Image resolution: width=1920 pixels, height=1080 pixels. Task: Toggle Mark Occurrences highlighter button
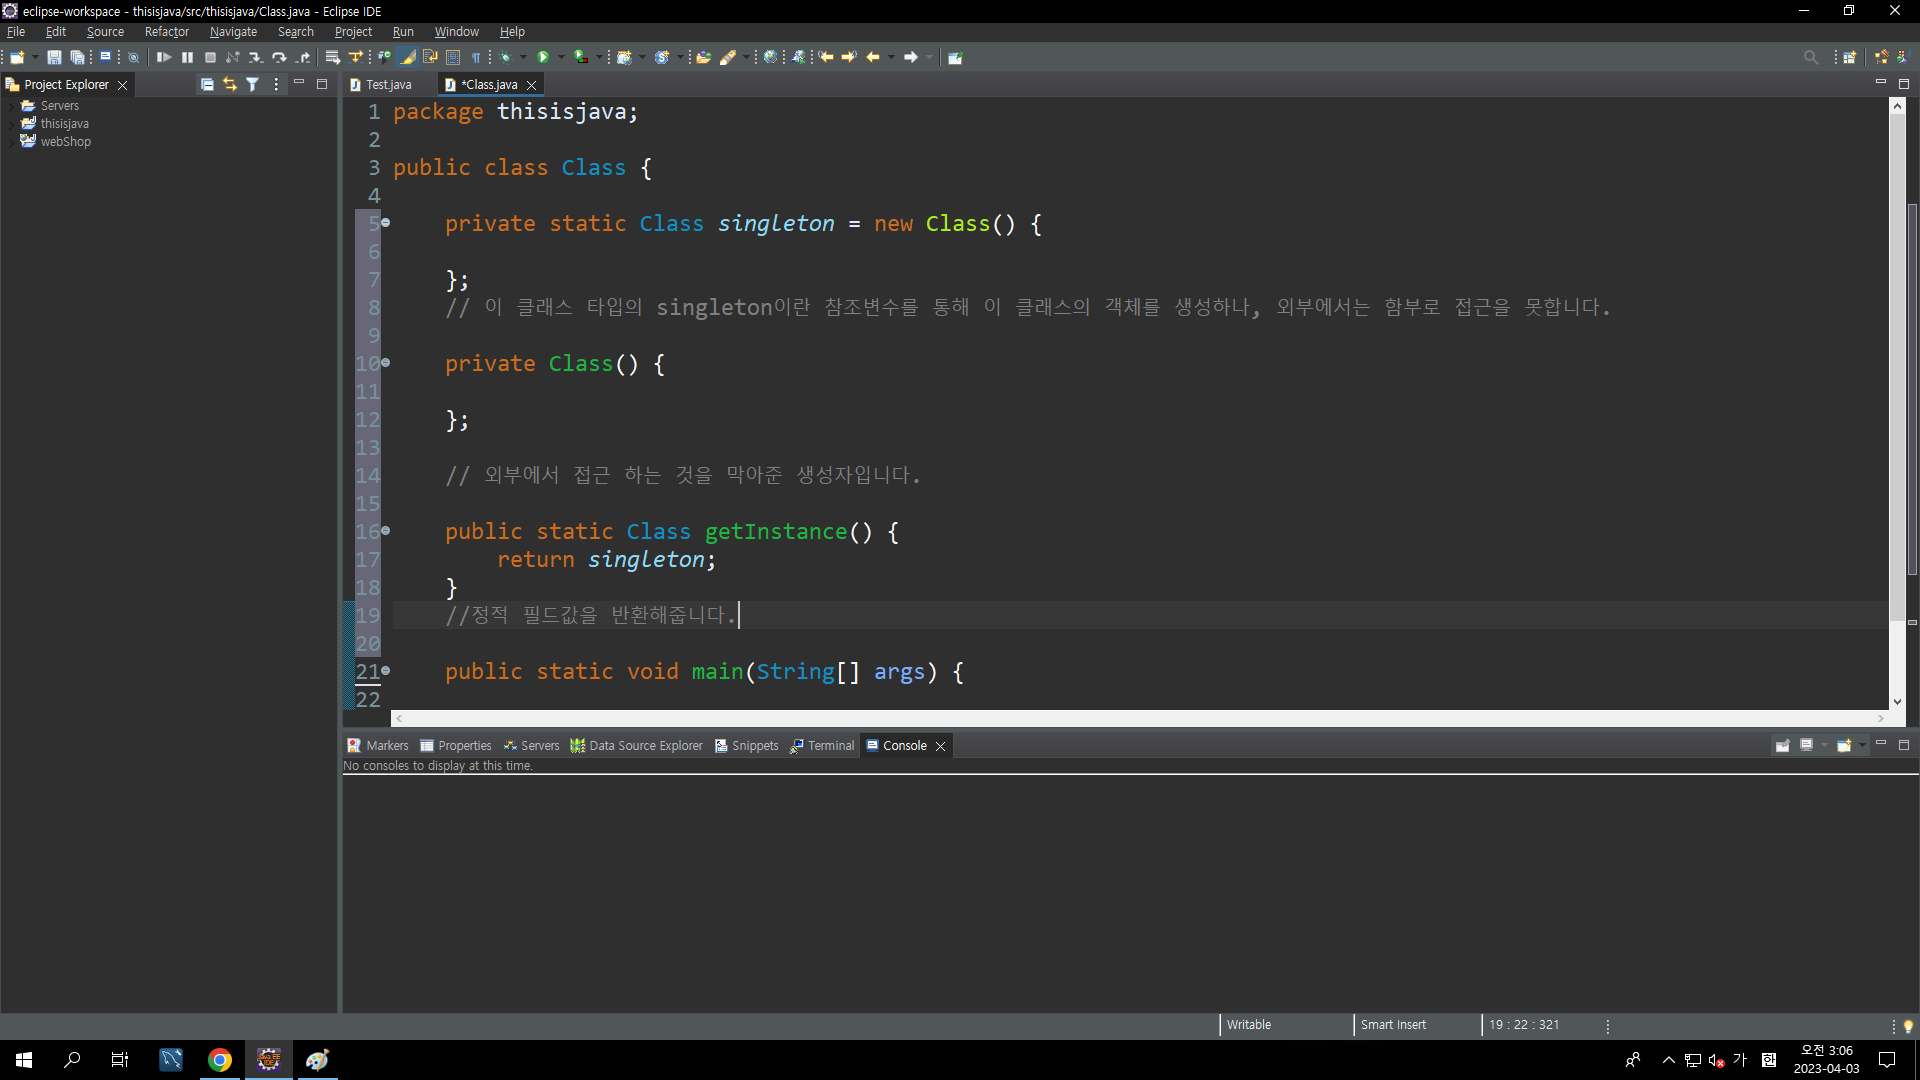pos(408,58)
